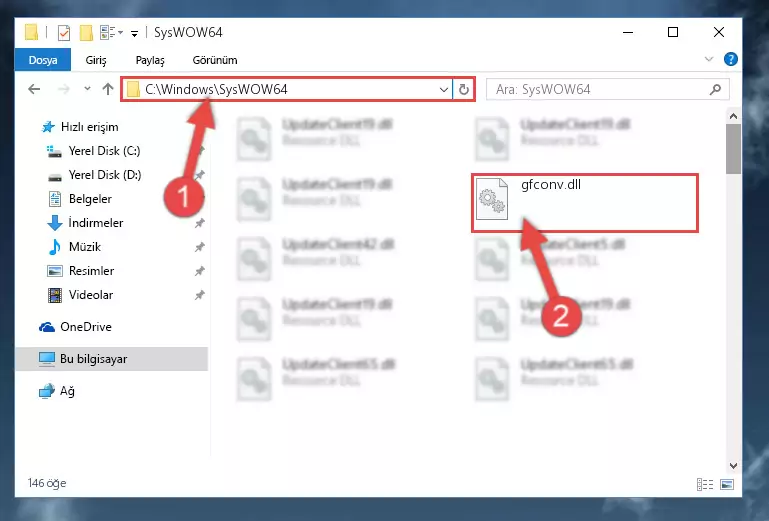Click the 146 öğe status text

47,483
